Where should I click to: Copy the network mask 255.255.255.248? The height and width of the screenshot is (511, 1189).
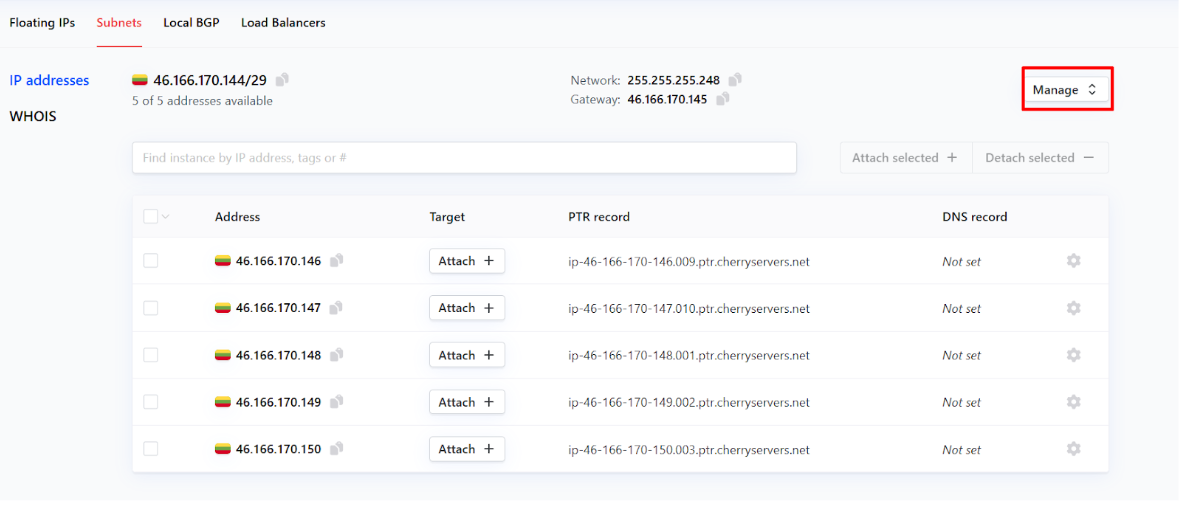[x=735, y=80]
